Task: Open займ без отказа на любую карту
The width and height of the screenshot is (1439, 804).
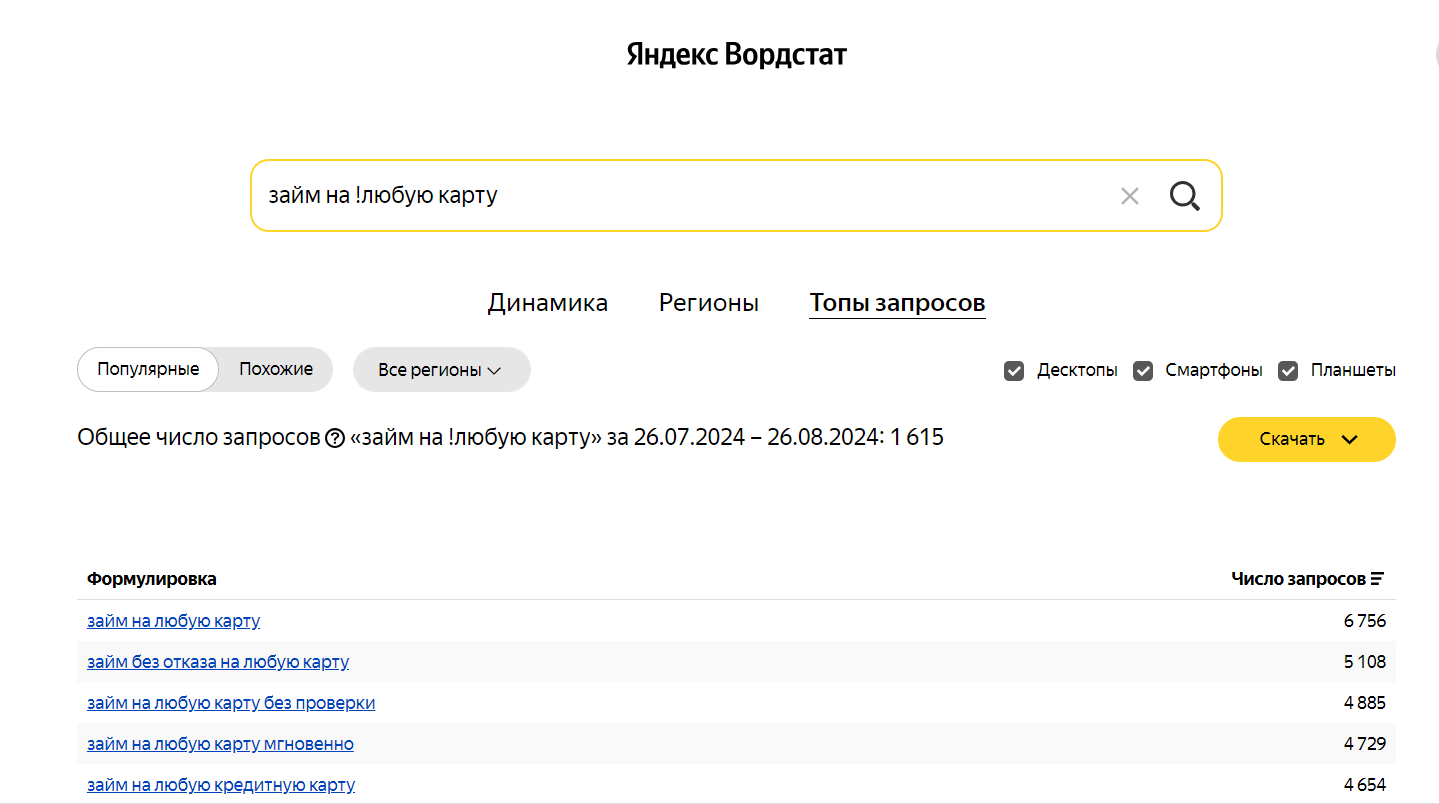Action: pyautogui.click(x=218, y=662)
